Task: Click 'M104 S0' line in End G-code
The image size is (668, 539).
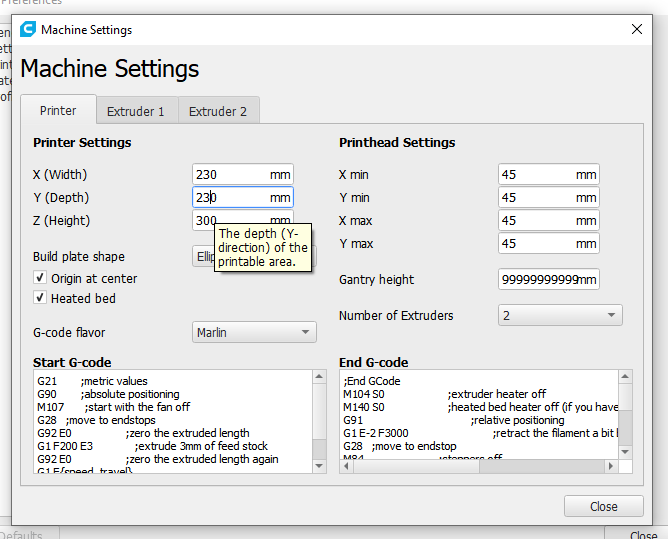Action: click(x=444, y=394)
